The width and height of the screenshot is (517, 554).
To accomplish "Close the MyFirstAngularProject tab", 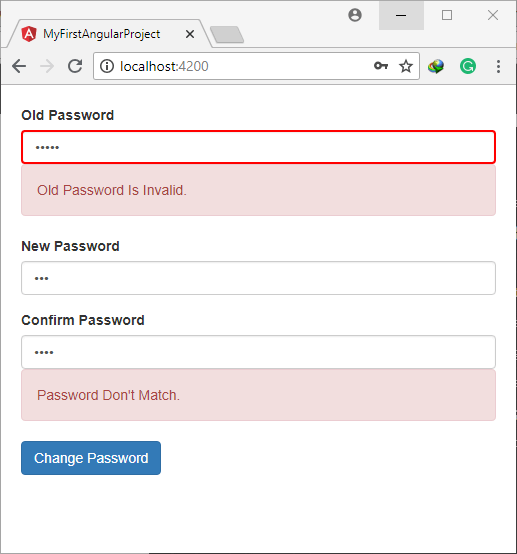I will tap(190, 34).
